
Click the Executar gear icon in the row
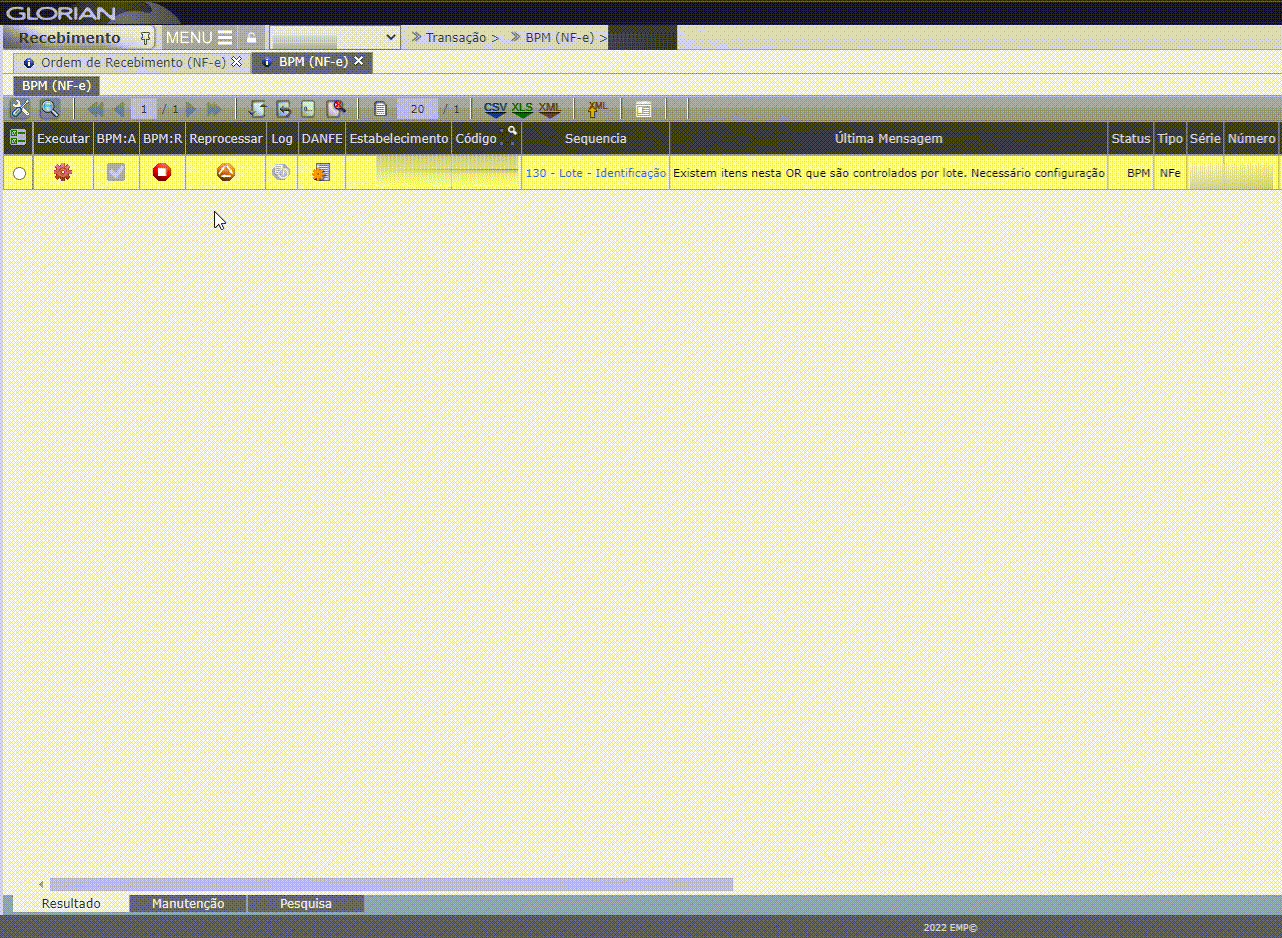tap(63, 173)
